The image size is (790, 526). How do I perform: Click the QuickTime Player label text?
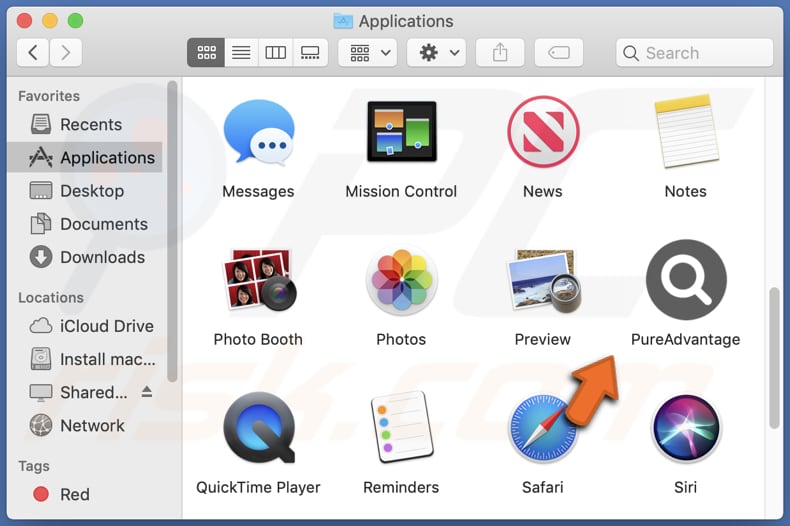[258, 487]
